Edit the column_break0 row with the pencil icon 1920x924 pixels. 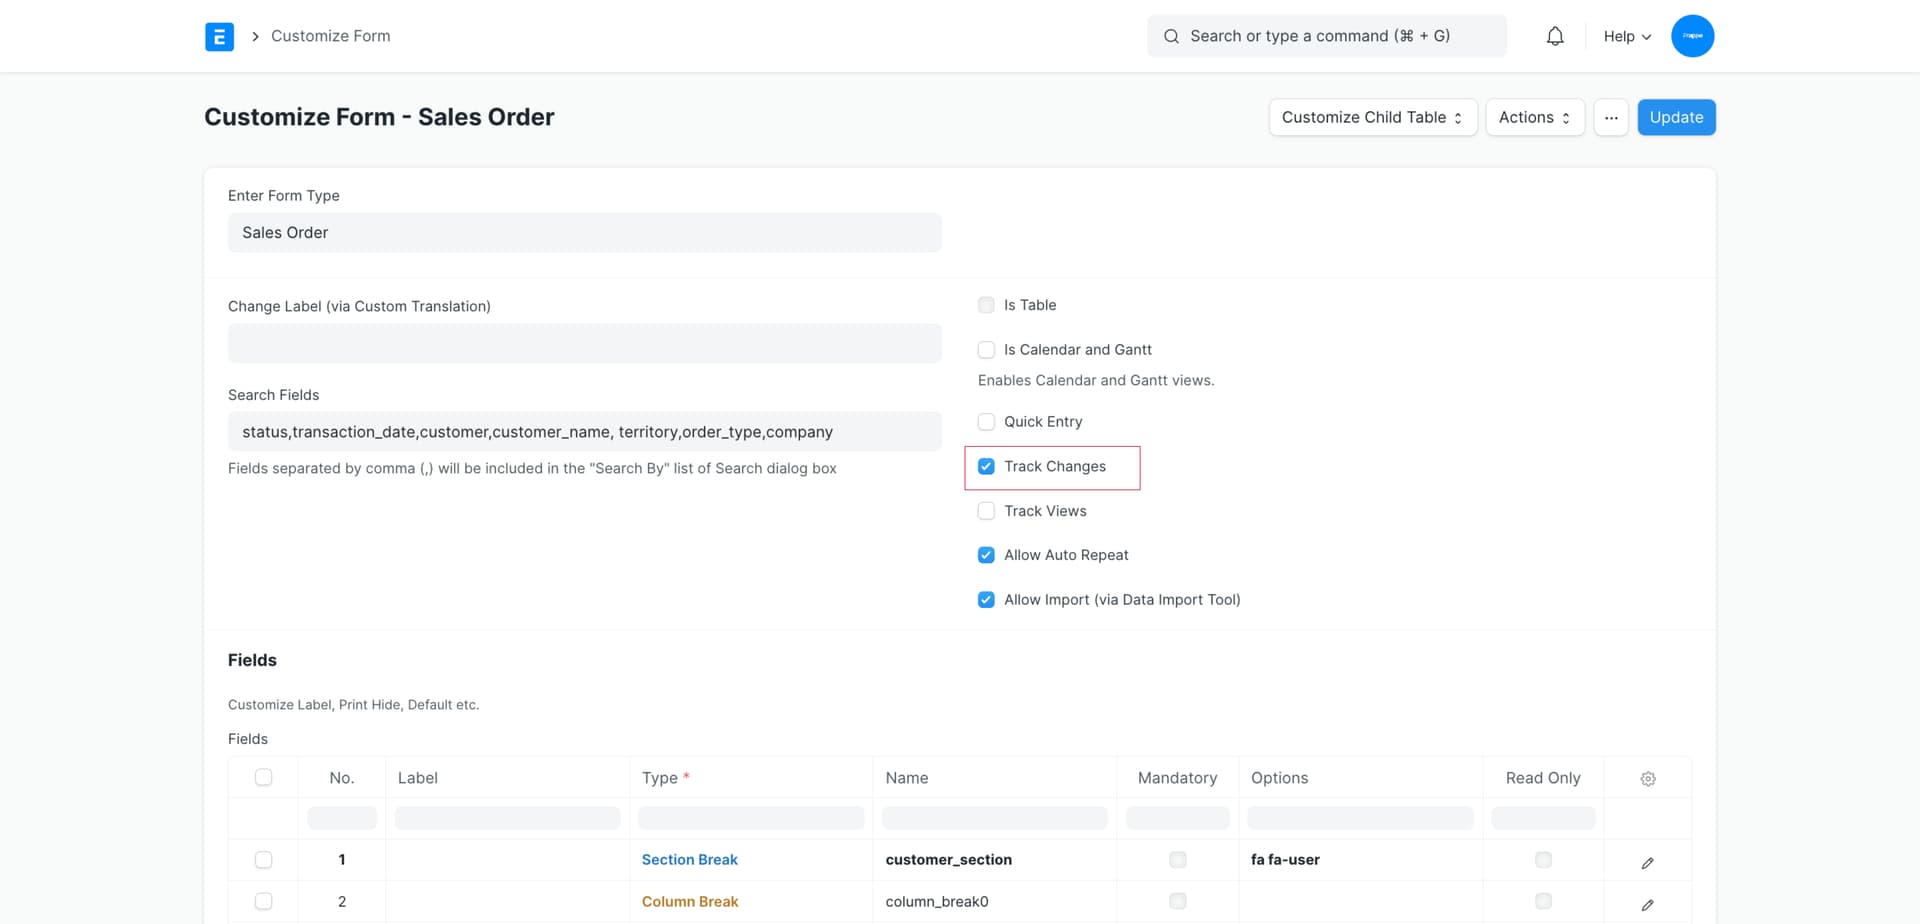coord(1648,904)
